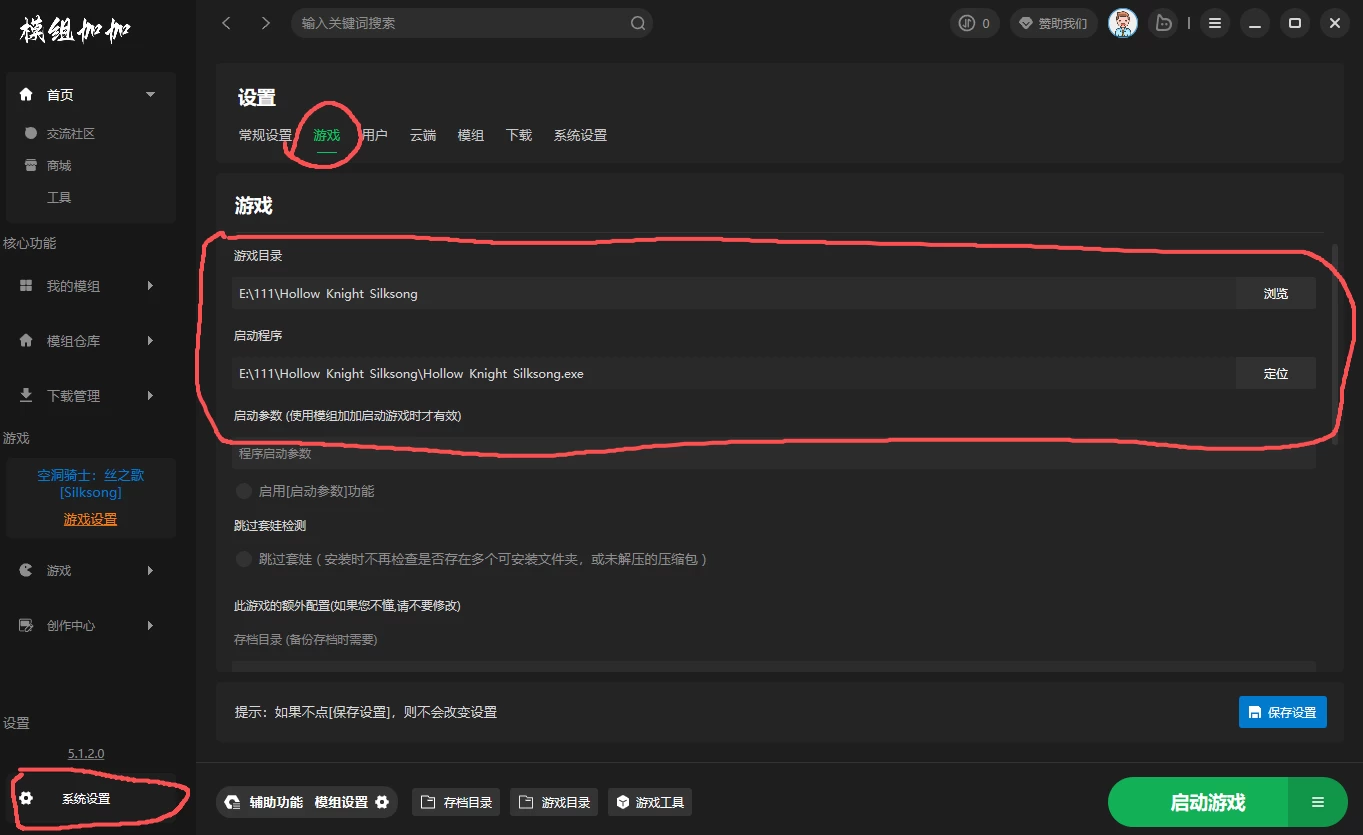Switch to the 常规设置 tab
The width and height of the screenshot is (1363, 835).
coord(264,135)
